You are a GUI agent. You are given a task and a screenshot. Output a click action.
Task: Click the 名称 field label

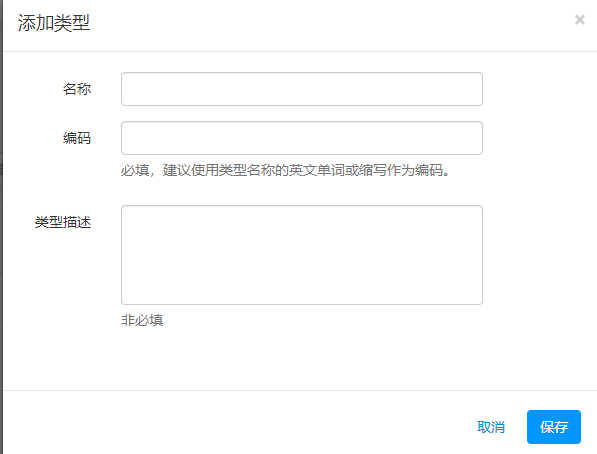[x=77, y=89]
